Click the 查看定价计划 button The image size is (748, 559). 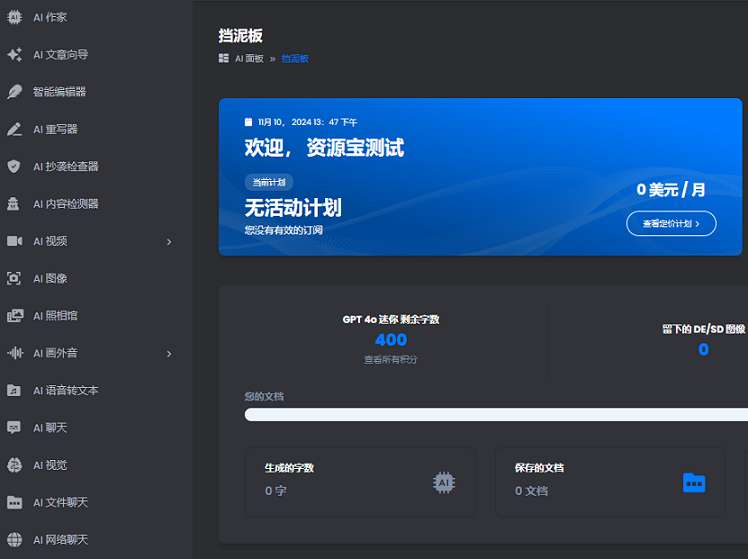coord(671,223)
